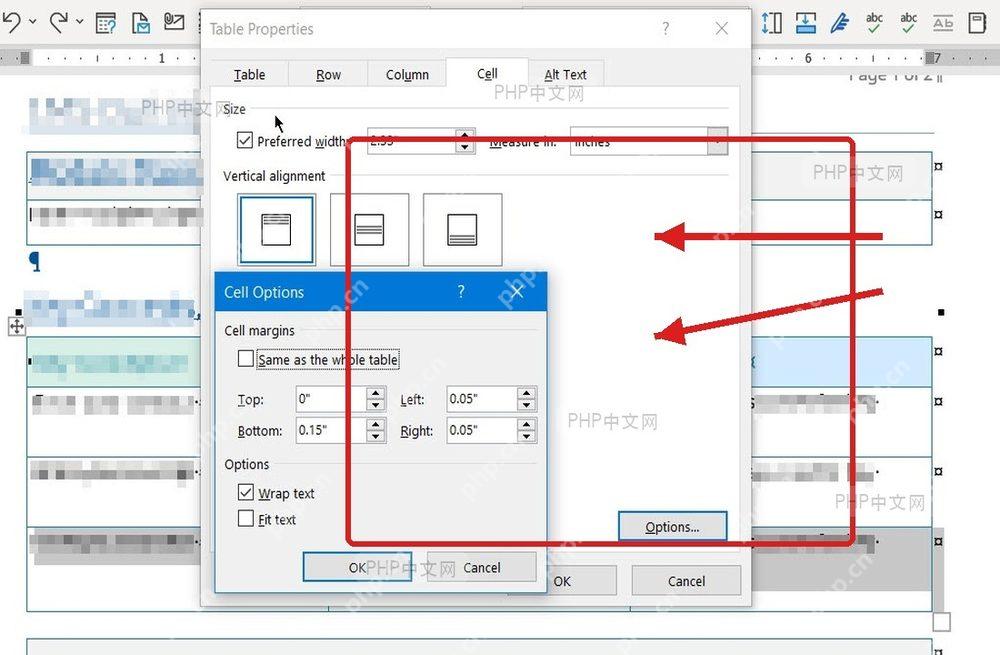Image resolution: width=1000 pixels, height=655 pixels.
Task: Increase Preferred width with up spinner
Action: tap(465, 135)
